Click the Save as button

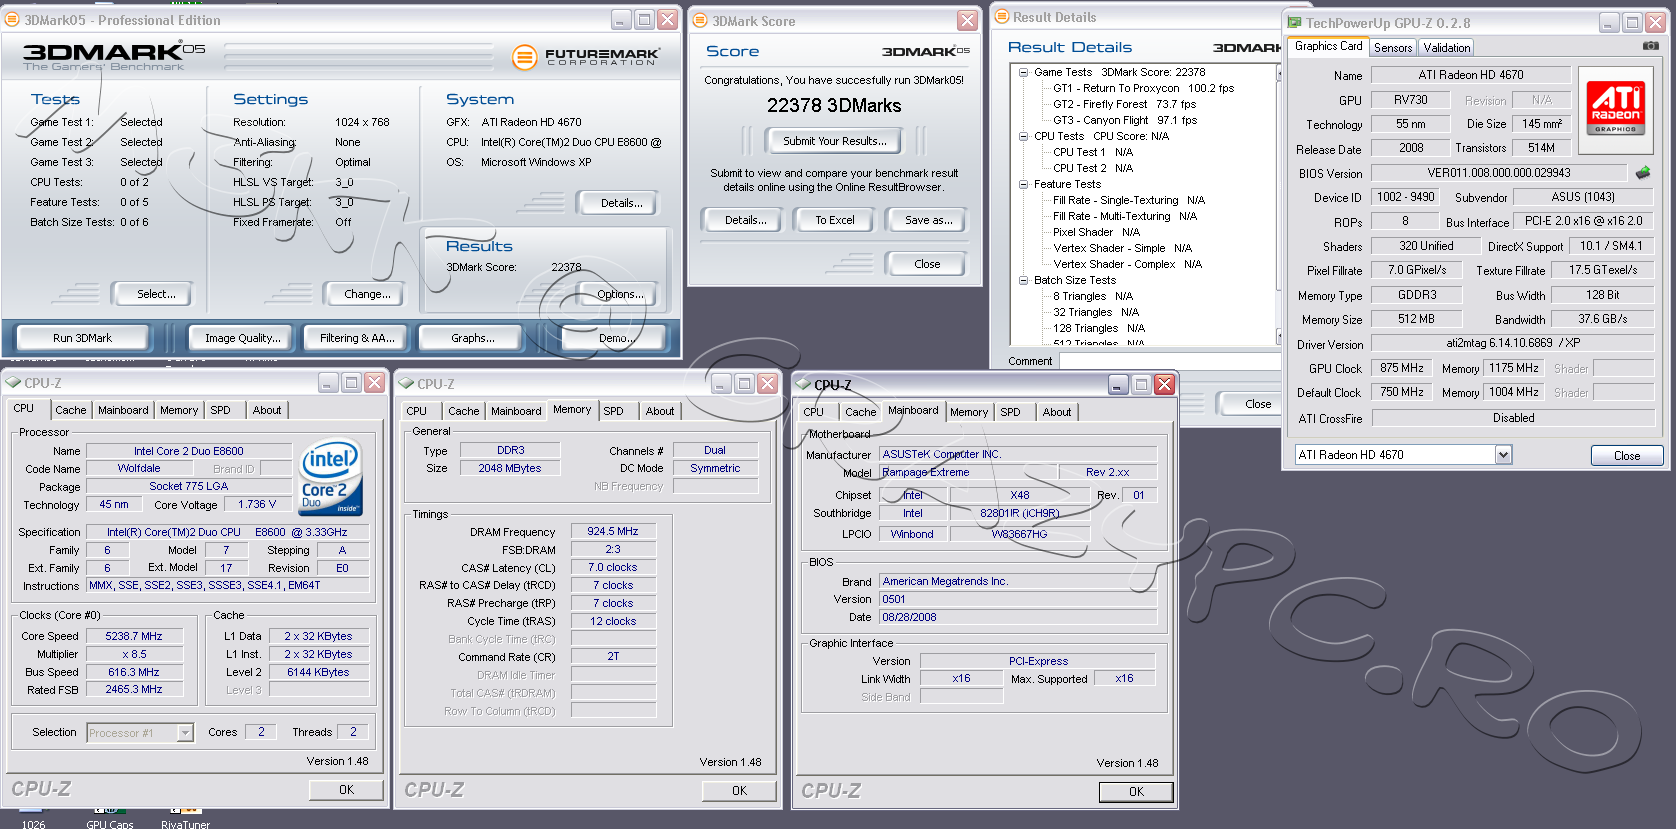[928, 220]
